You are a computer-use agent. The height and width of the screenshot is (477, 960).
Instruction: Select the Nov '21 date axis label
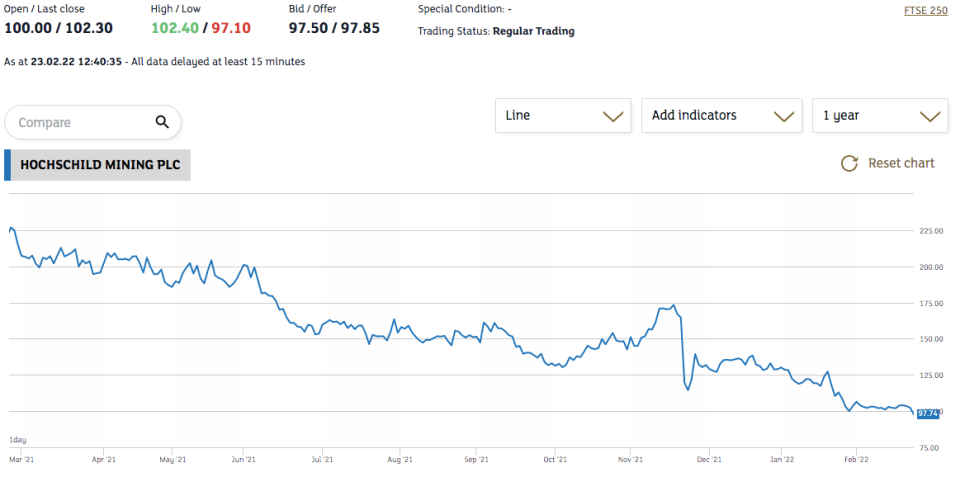pyautogui.click(x=632, y=460)
